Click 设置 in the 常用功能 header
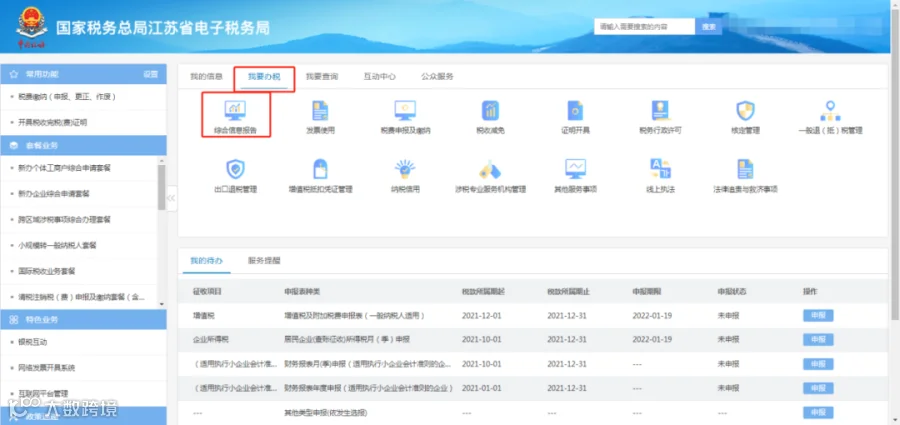 coord(150,75)
